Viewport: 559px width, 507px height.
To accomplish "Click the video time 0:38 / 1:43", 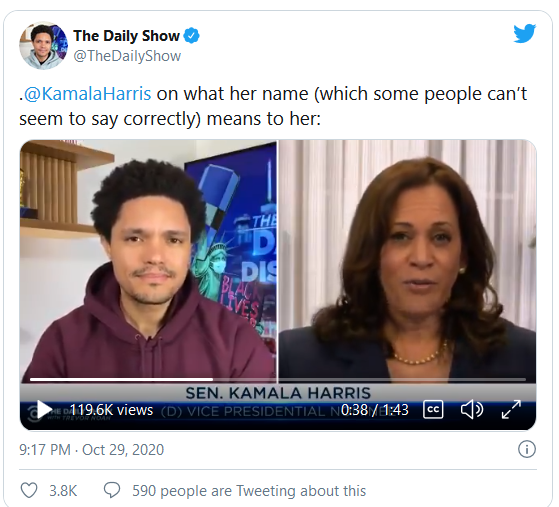I will click(x=374, y=410).
